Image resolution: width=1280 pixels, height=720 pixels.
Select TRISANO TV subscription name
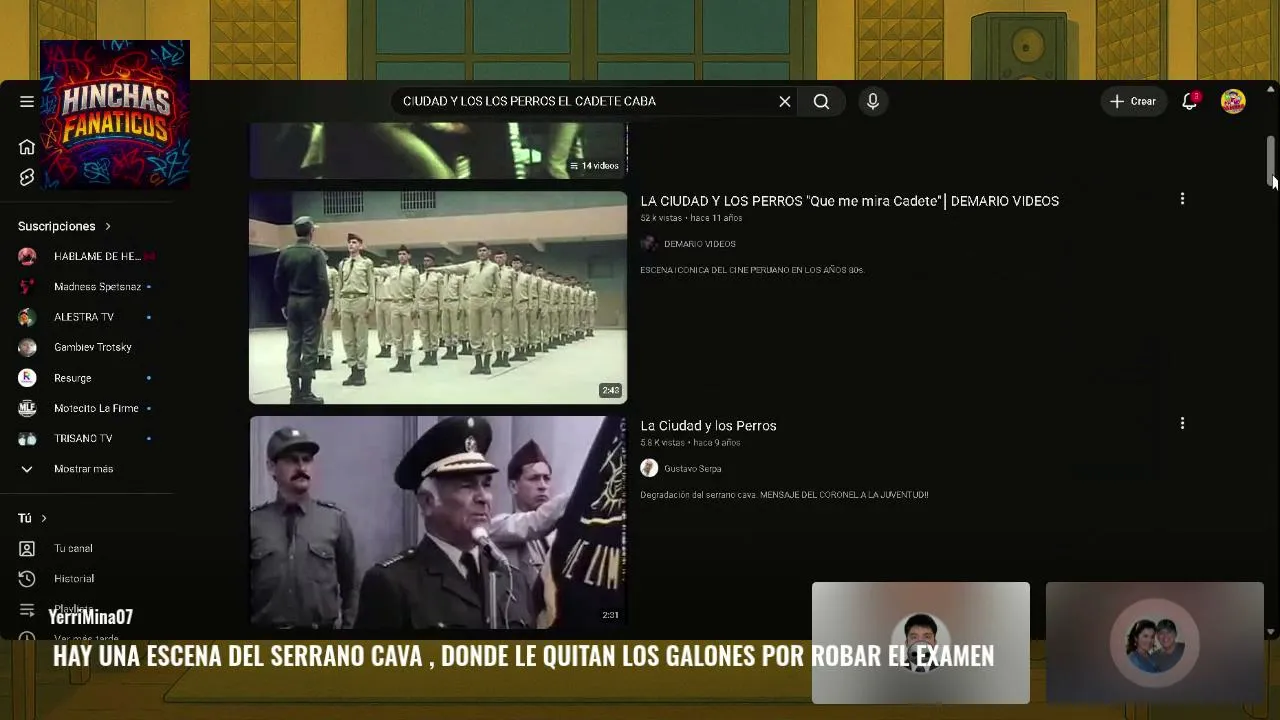click(83, 438)
